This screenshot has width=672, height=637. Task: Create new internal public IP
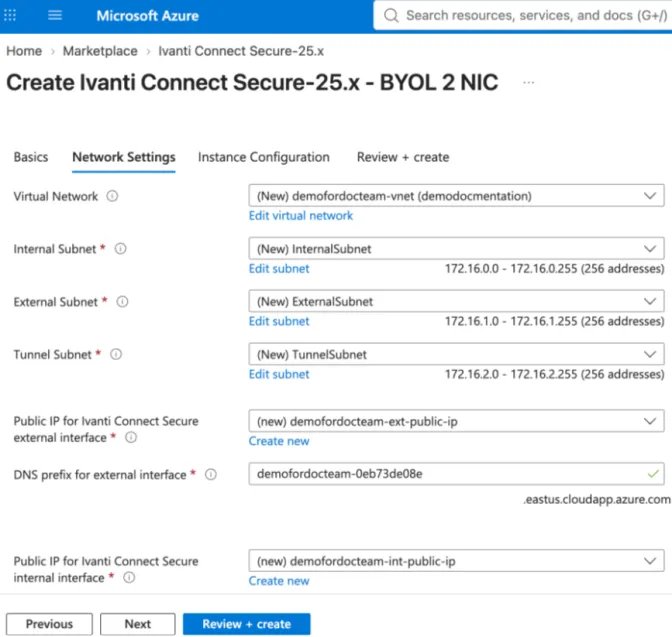(x=279, y=581)
